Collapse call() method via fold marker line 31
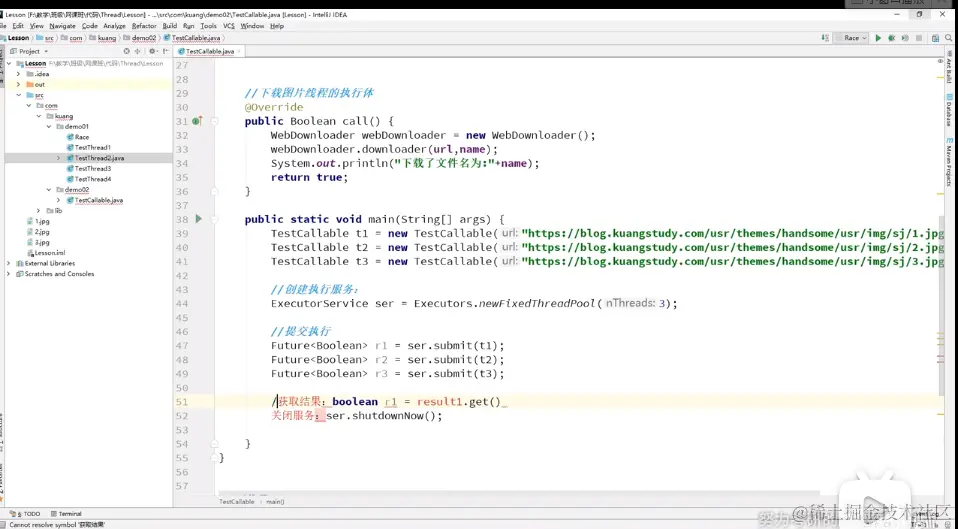The image size is (958, 529). tap(214, 121)
